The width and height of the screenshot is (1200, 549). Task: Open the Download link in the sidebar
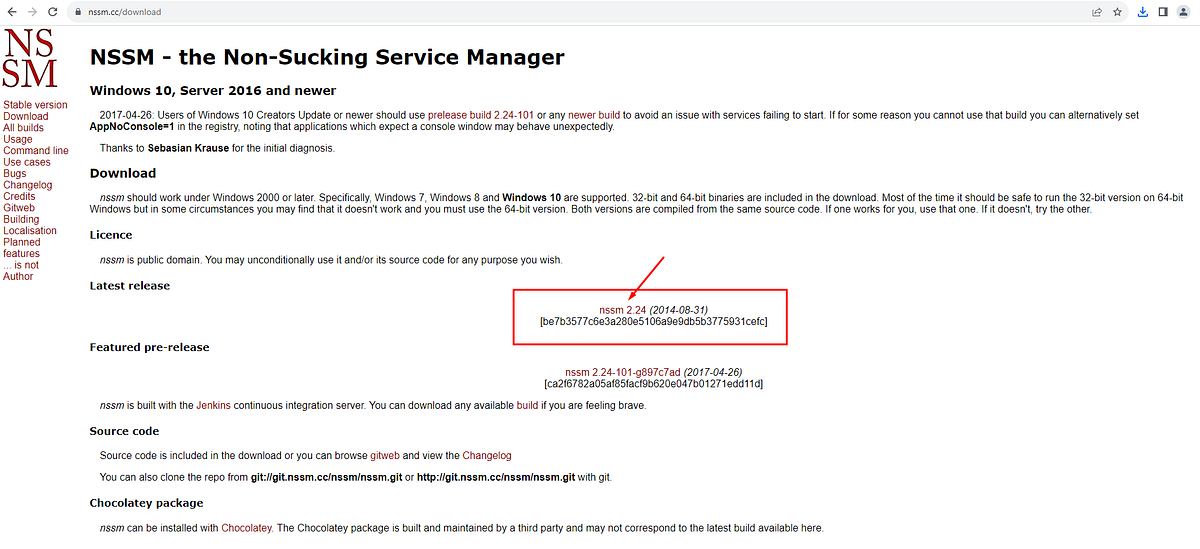(25, 116)
